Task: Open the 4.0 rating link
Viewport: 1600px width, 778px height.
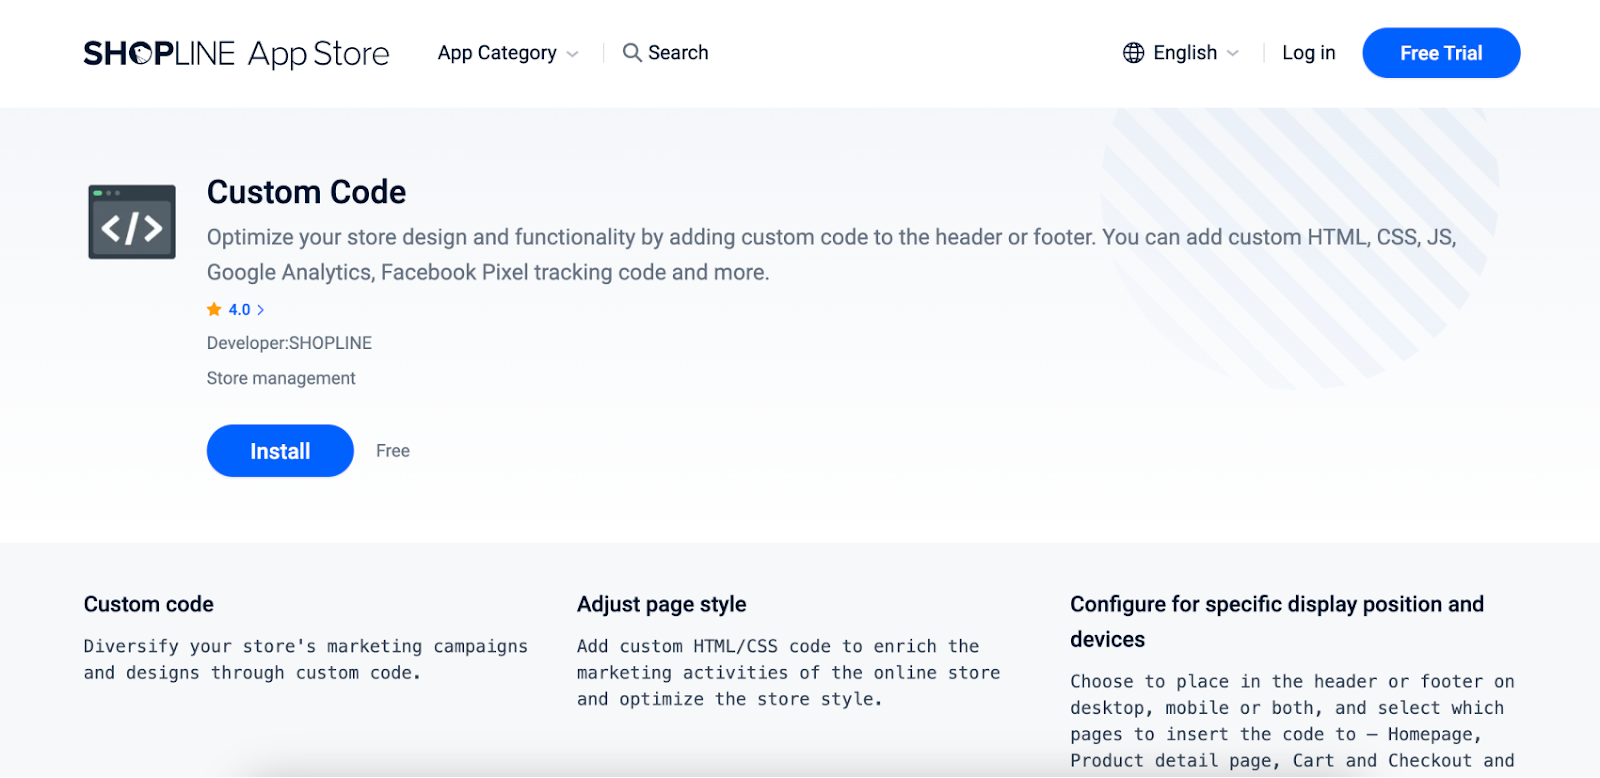Action: point(239,310)
